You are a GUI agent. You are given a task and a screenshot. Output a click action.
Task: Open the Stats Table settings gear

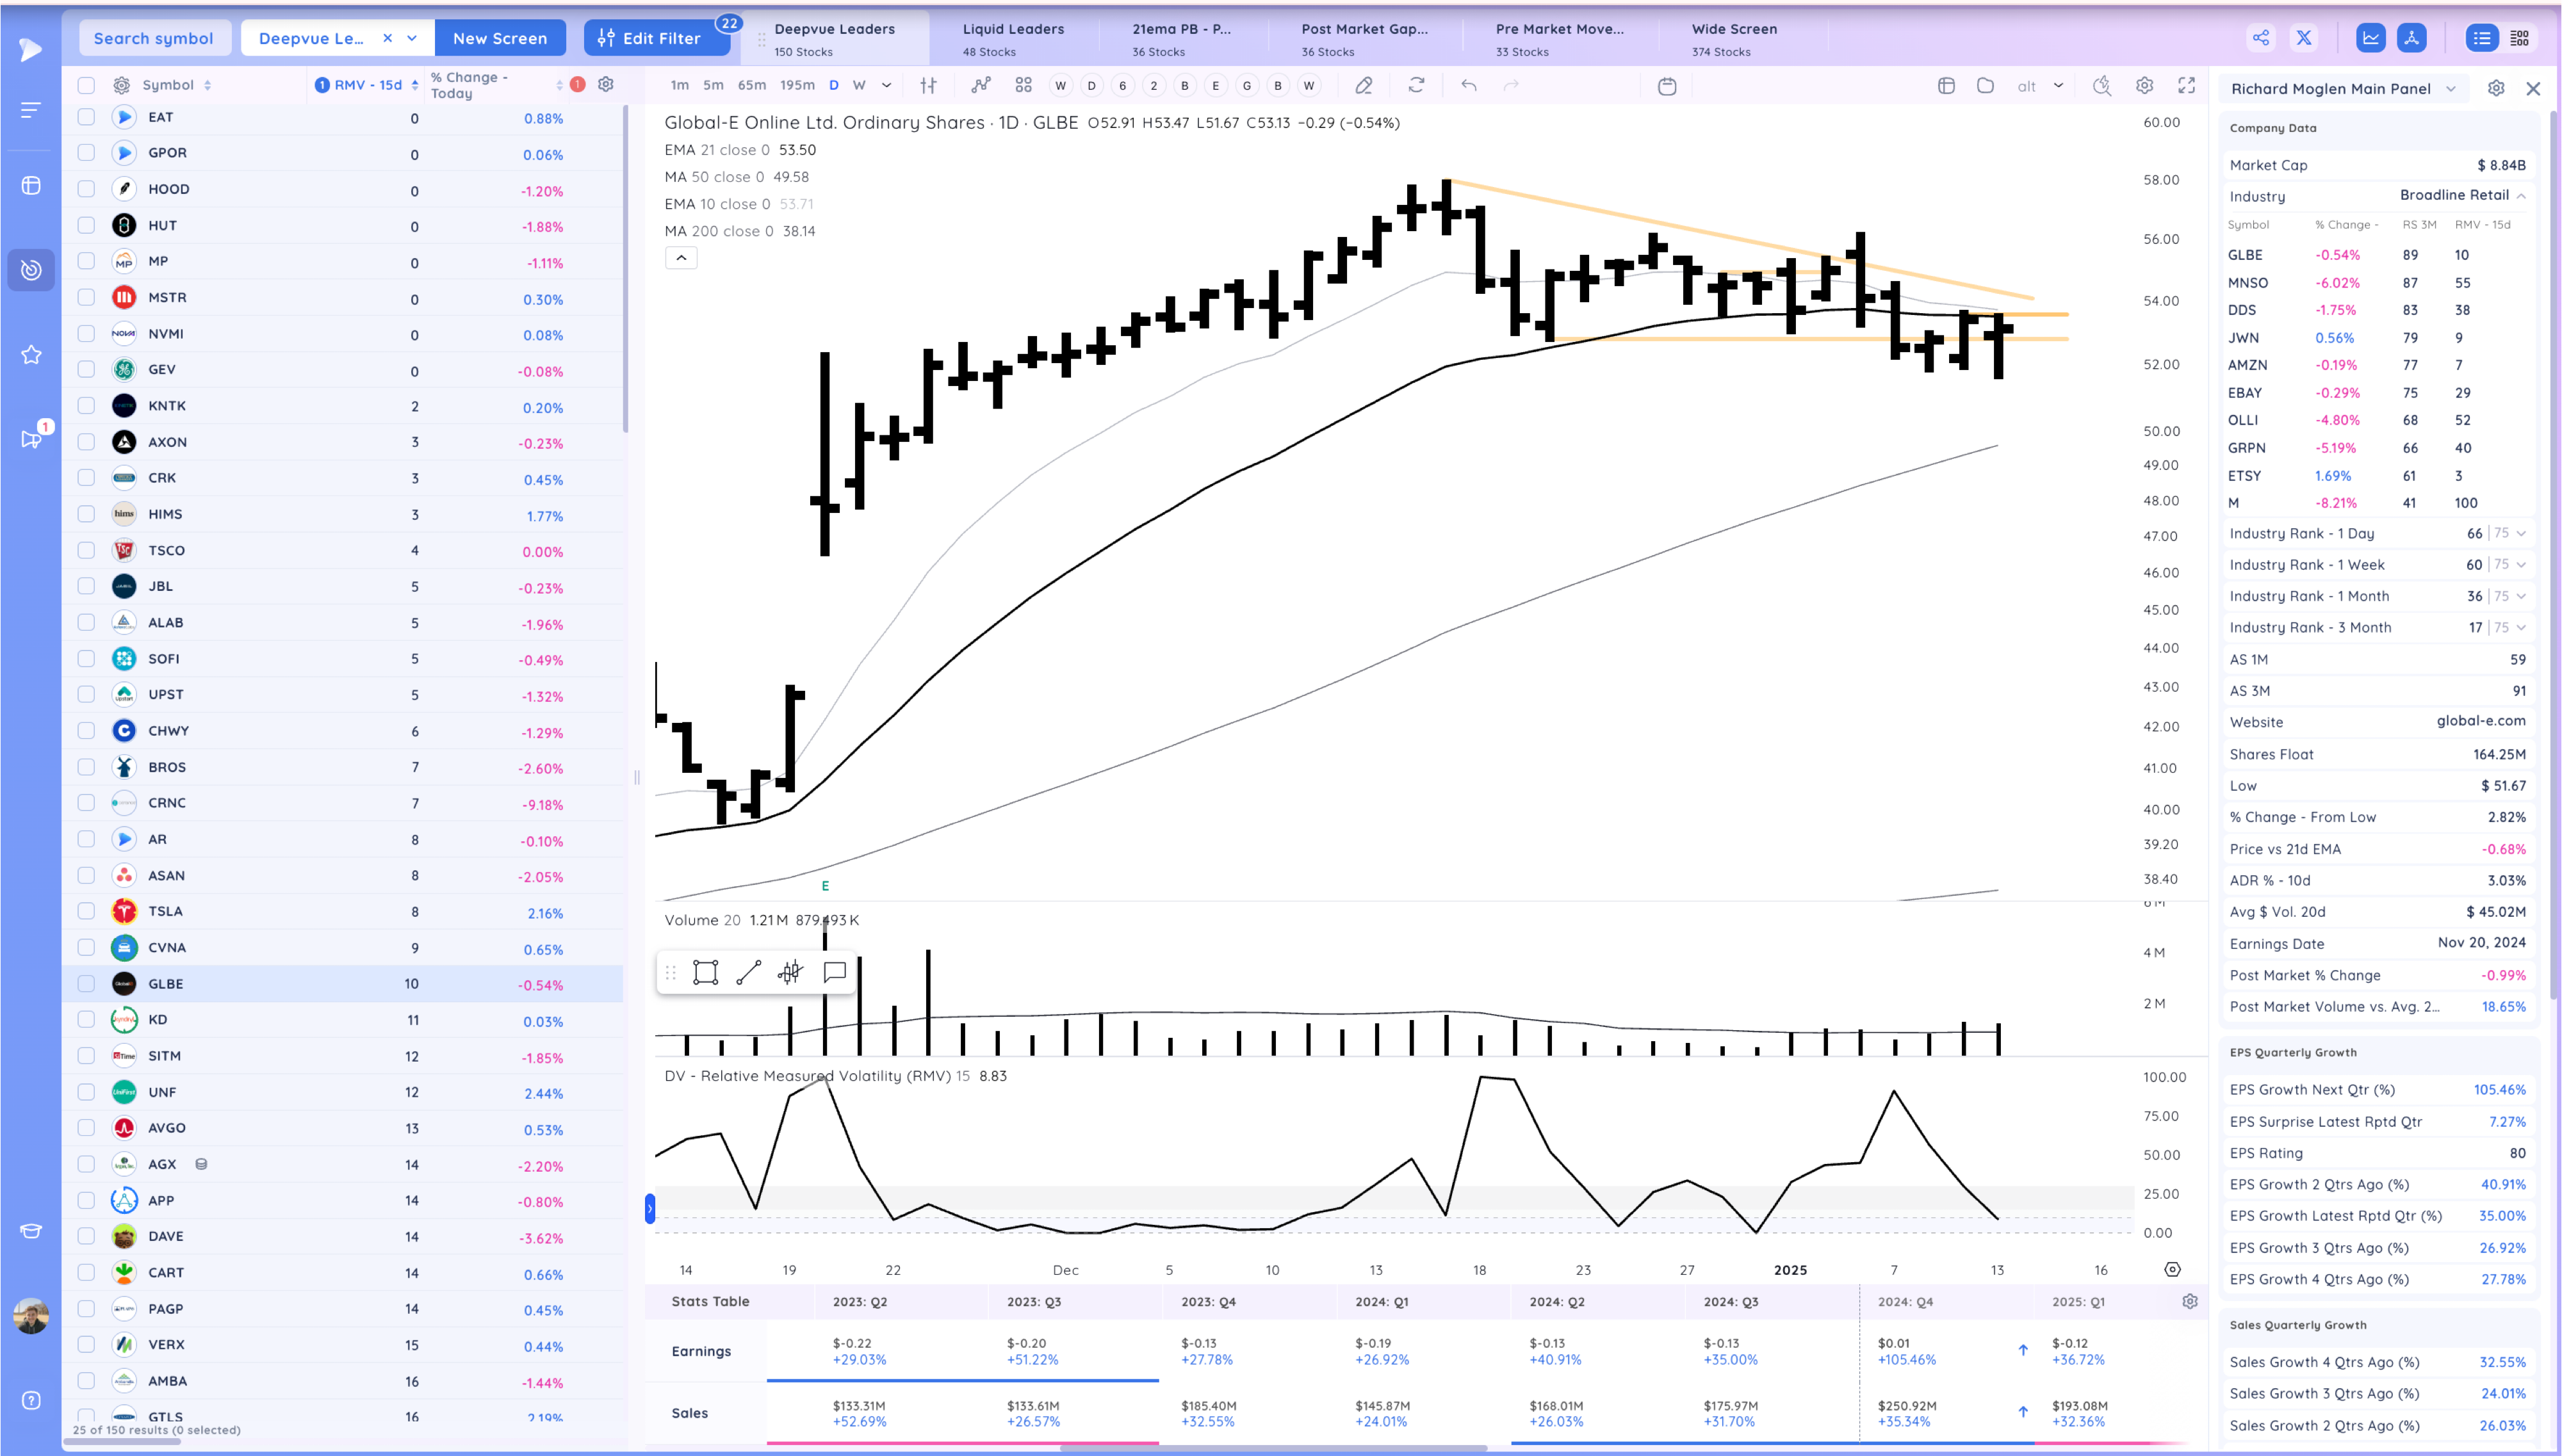click(2190, 1301)
